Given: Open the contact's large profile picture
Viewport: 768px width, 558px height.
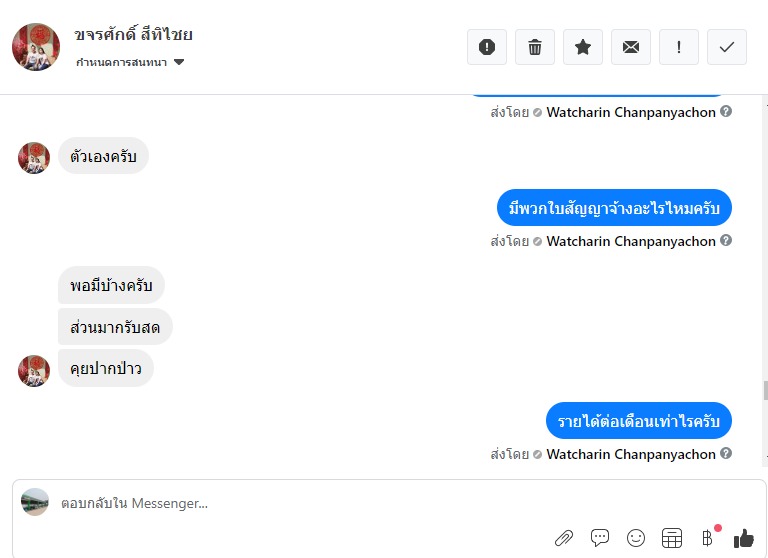Looking at the screenshot, I should [36, 47].
